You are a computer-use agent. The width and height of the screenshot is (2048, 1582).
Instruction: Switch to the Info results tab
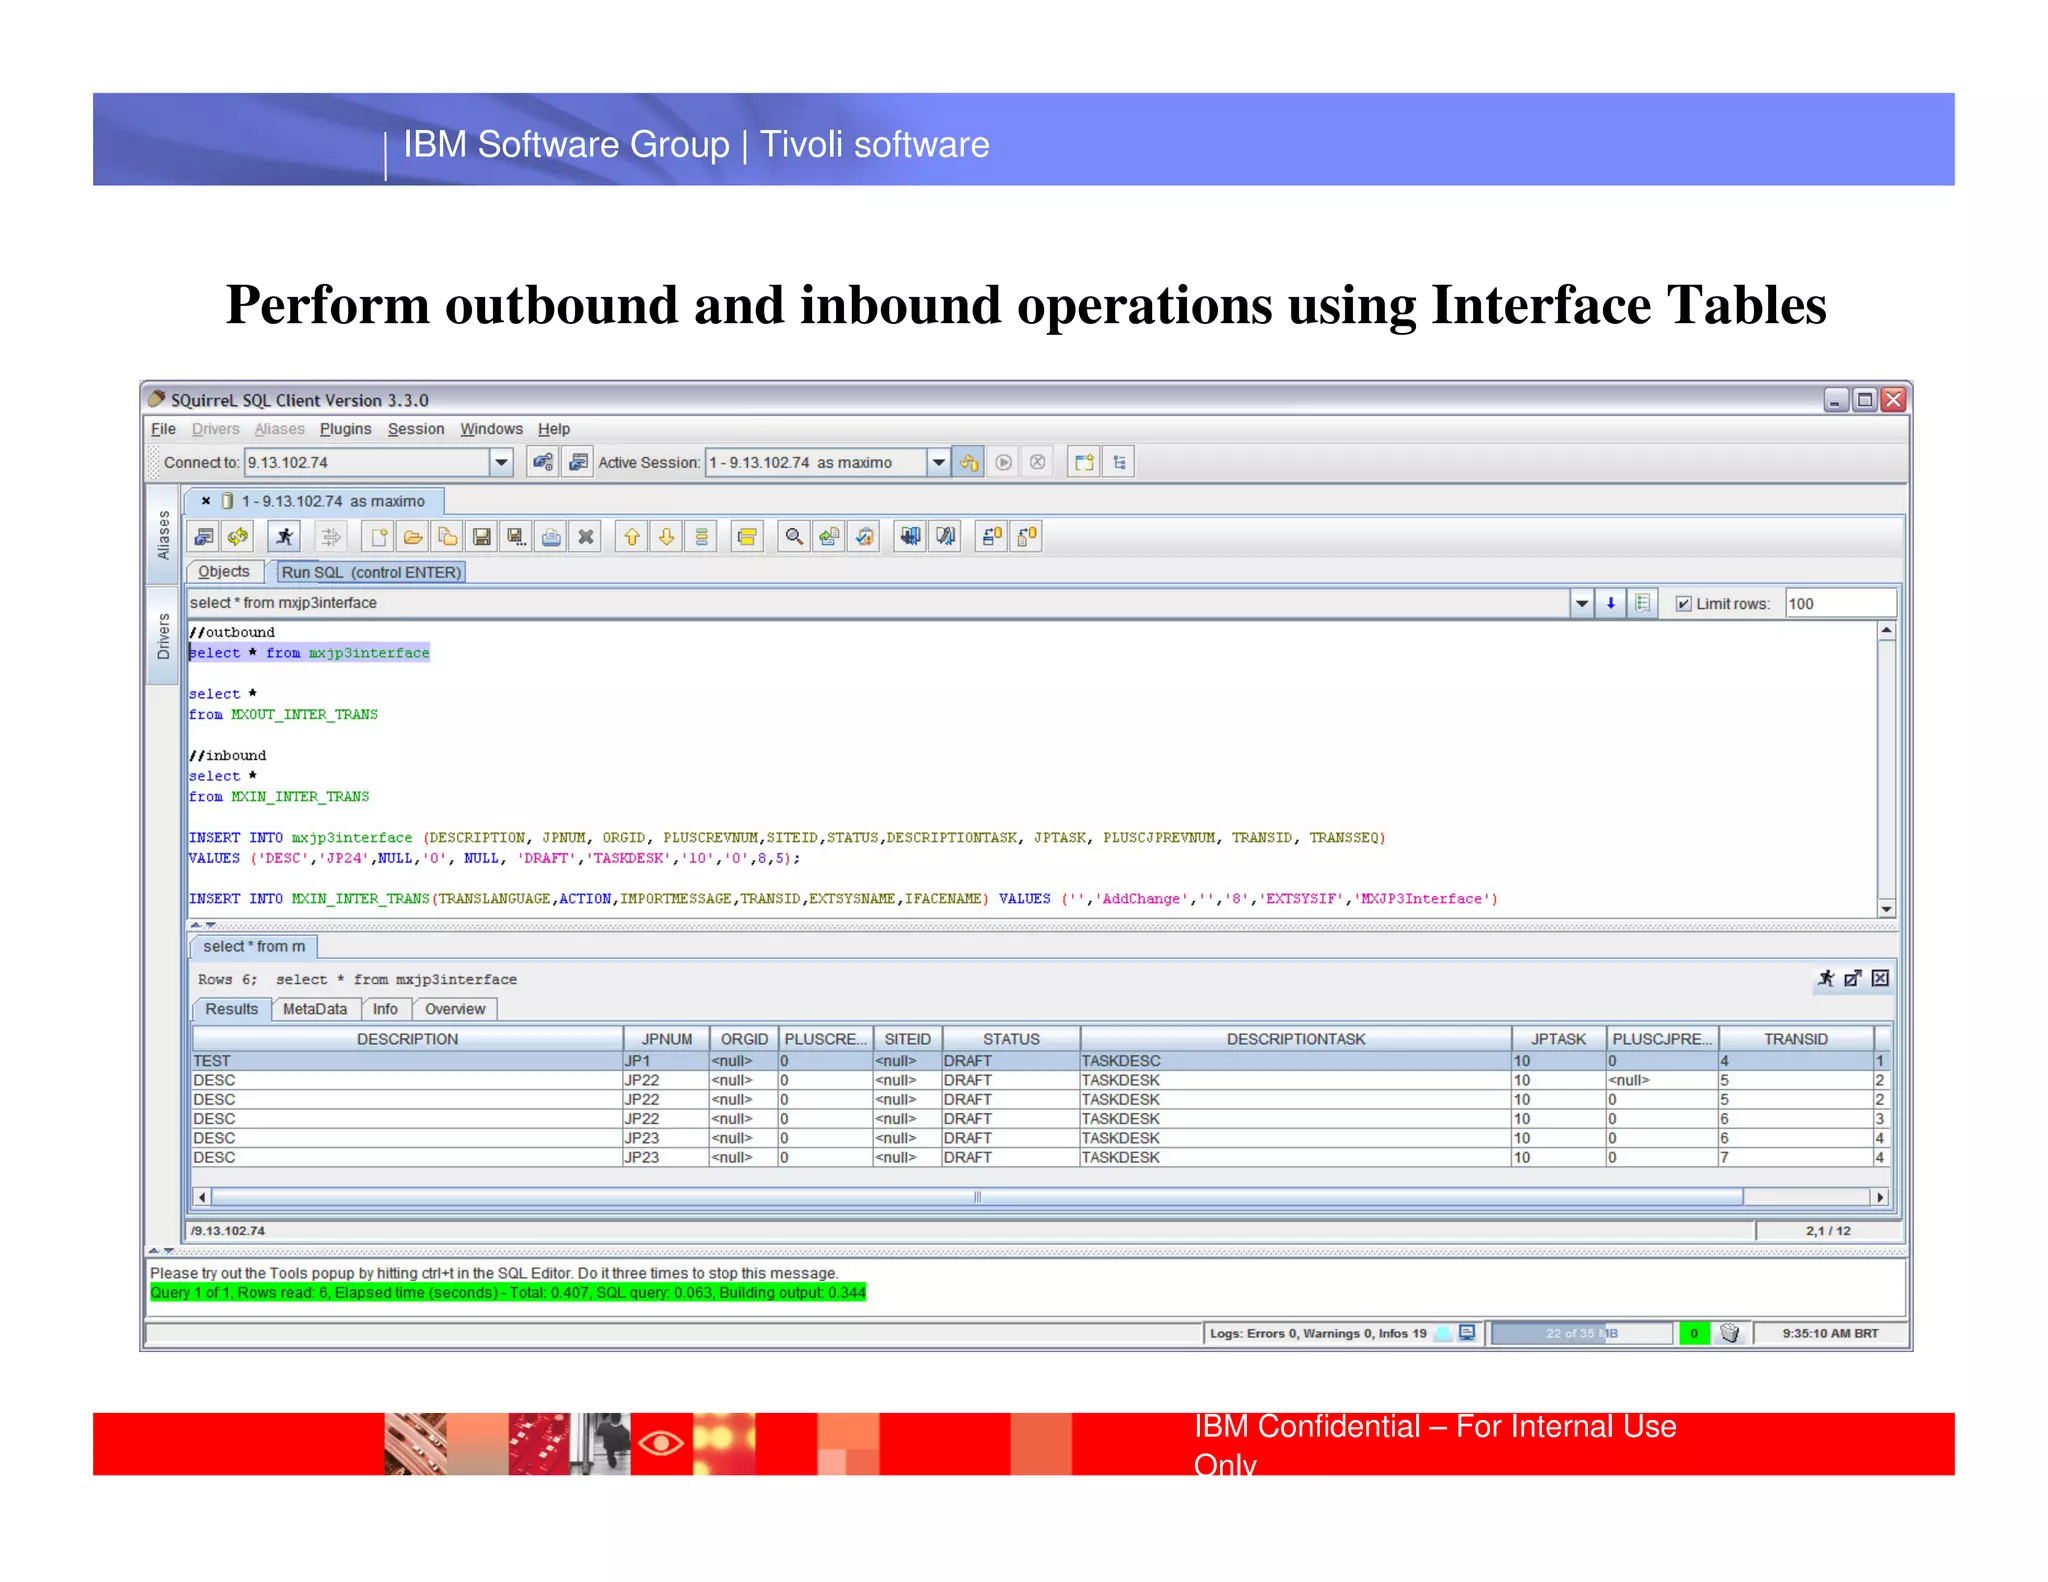(x=385, y=1009)
